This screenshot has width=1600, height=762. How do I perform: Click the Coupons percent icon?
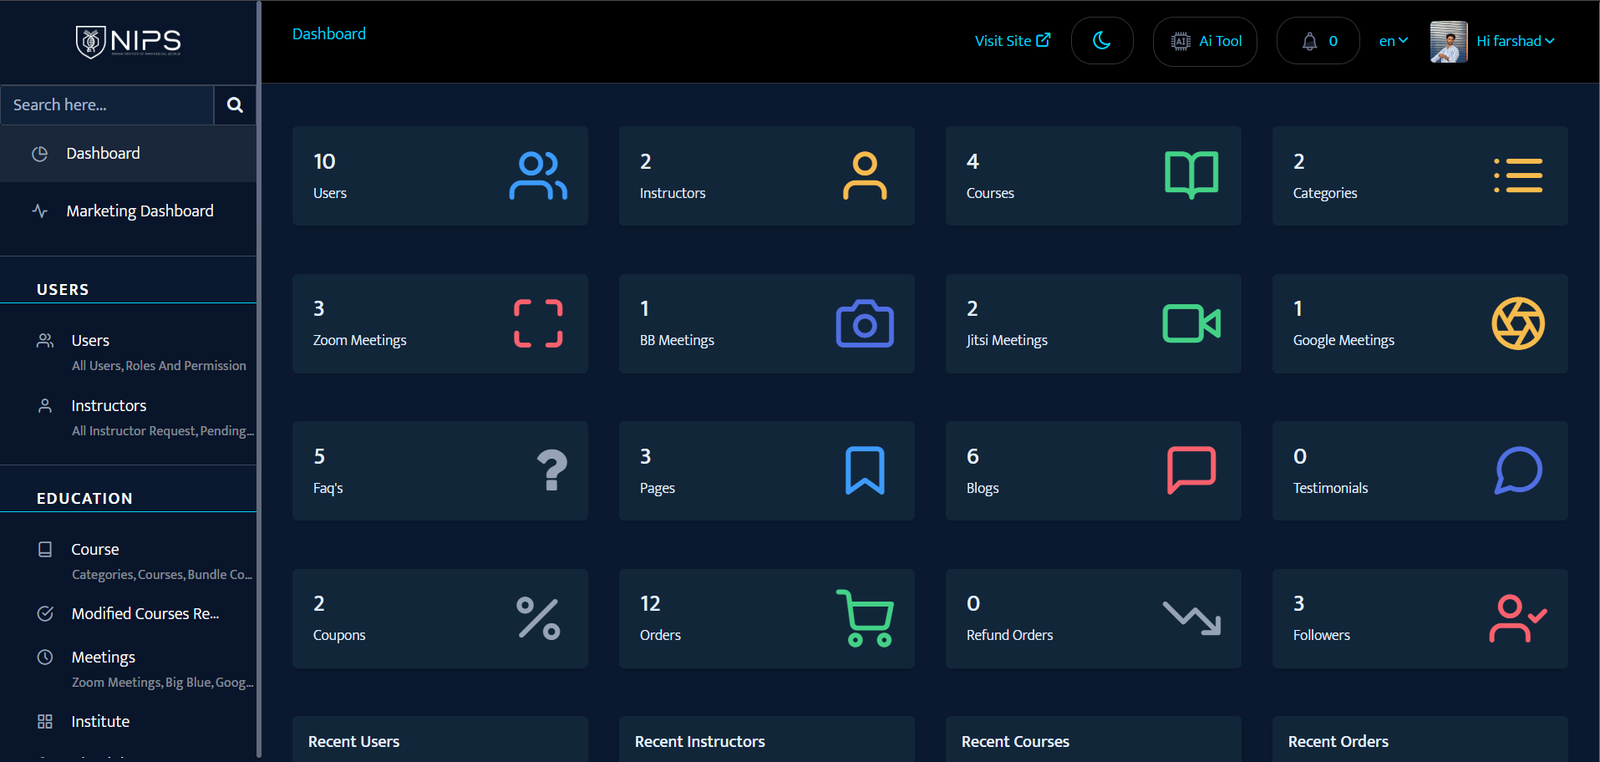click(538, 618)
